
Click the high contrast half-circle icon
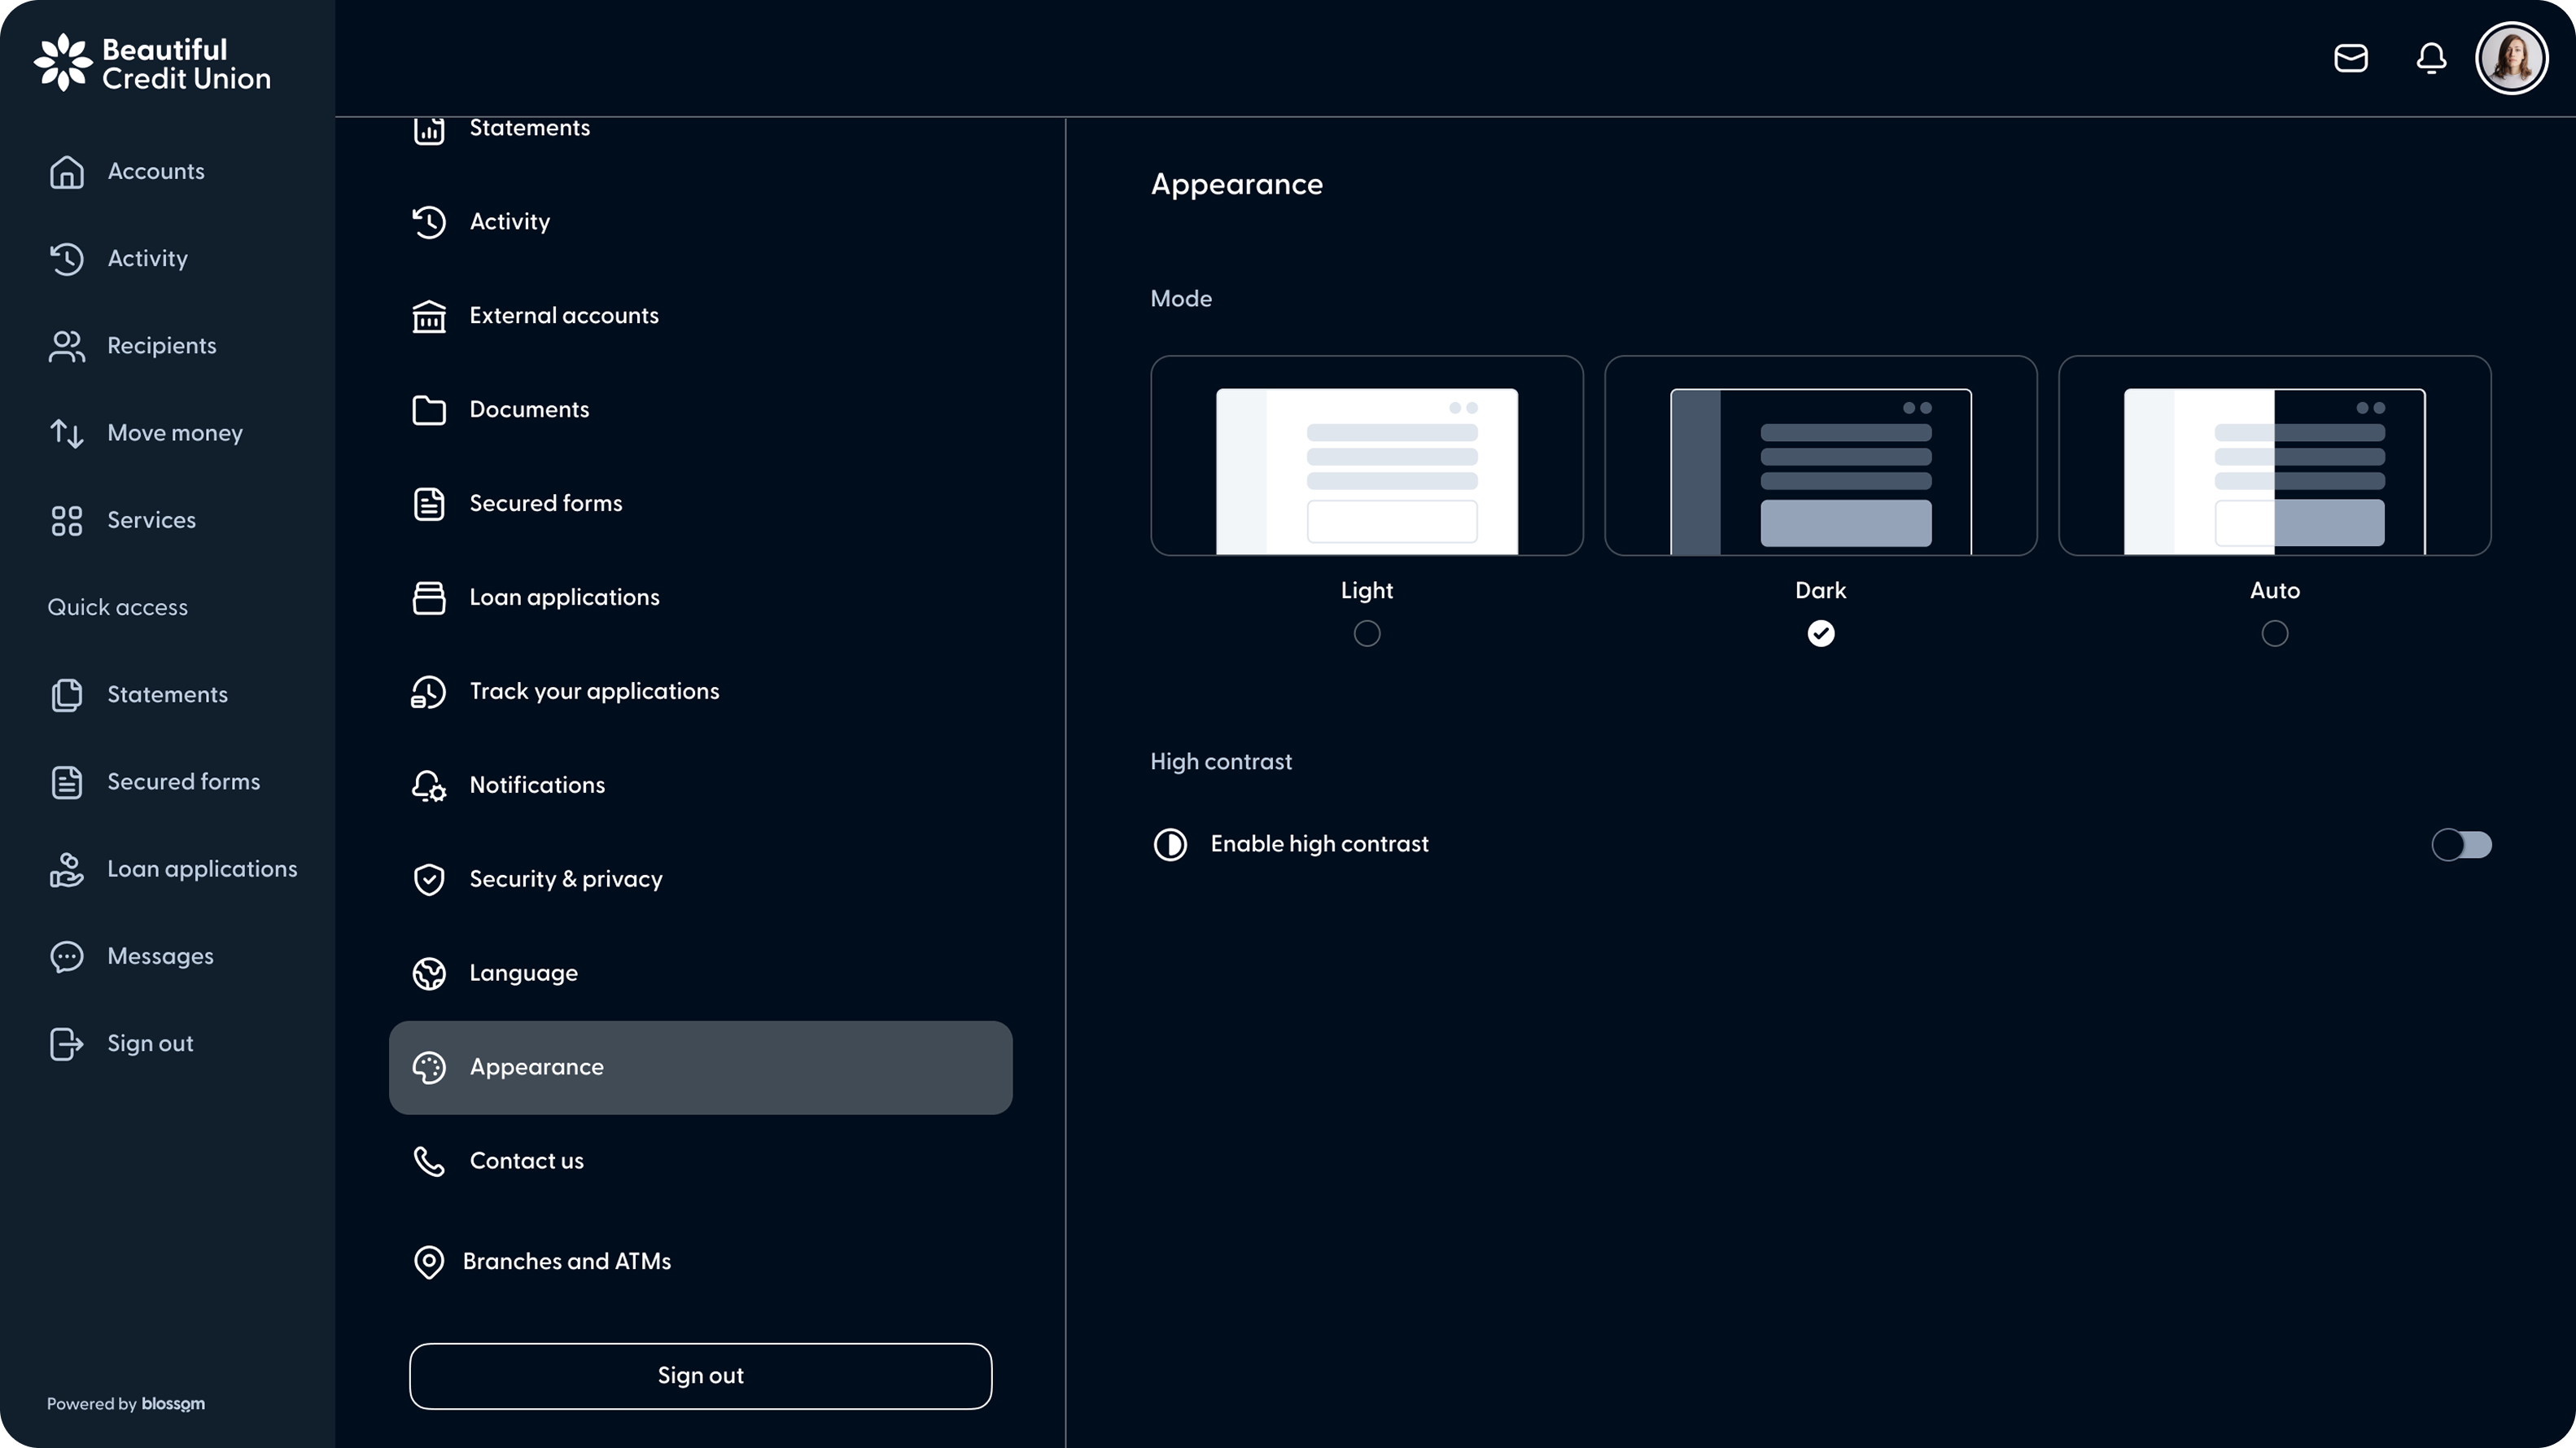[x=1170, y=845]
